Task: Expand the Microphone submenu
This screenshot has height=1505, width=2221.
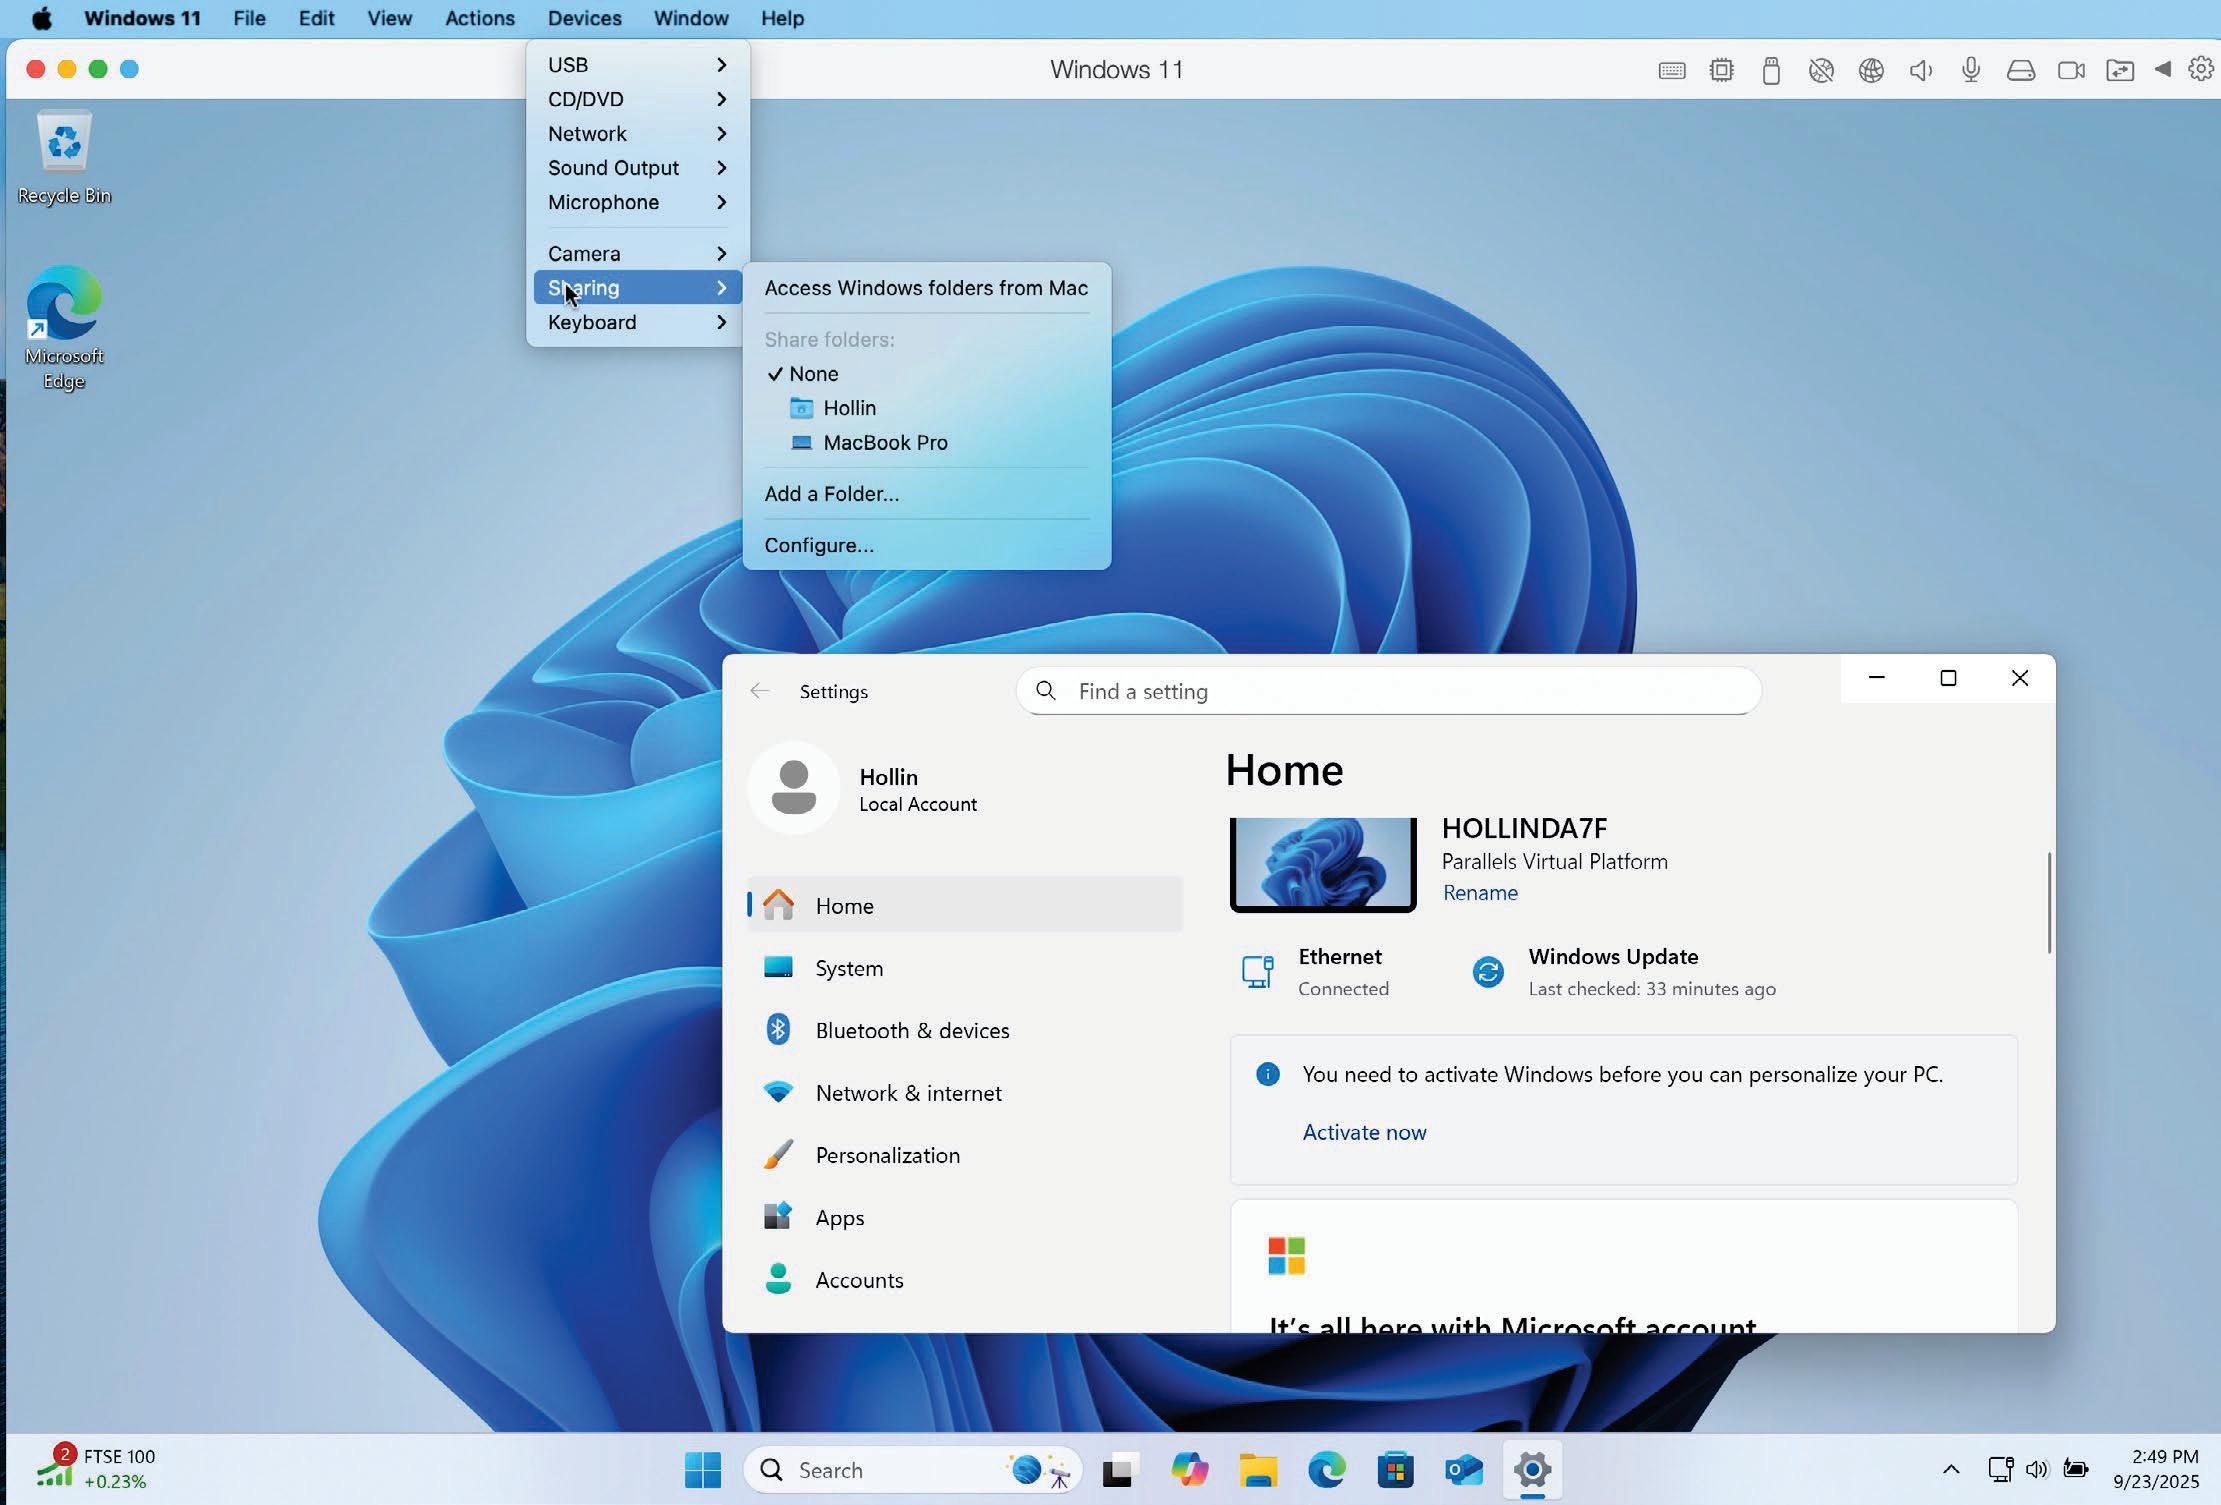Action: tap(637, 202)
